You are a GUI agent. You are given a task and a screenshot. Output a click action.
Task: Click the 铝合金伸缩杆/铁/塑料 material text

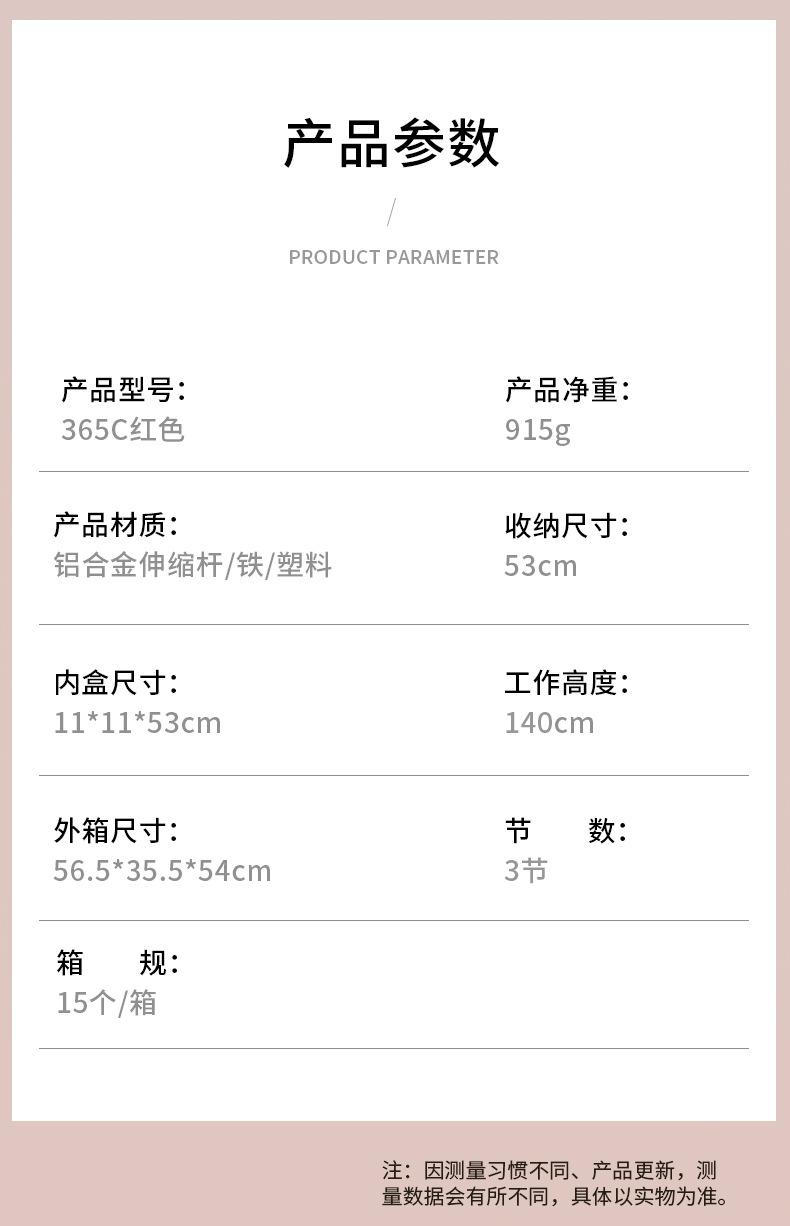(192, 565)
